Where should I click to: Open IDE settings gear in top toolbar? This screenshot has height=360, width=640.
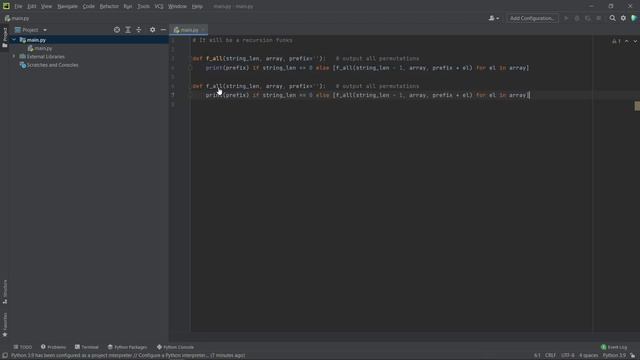tap(623, 18)
